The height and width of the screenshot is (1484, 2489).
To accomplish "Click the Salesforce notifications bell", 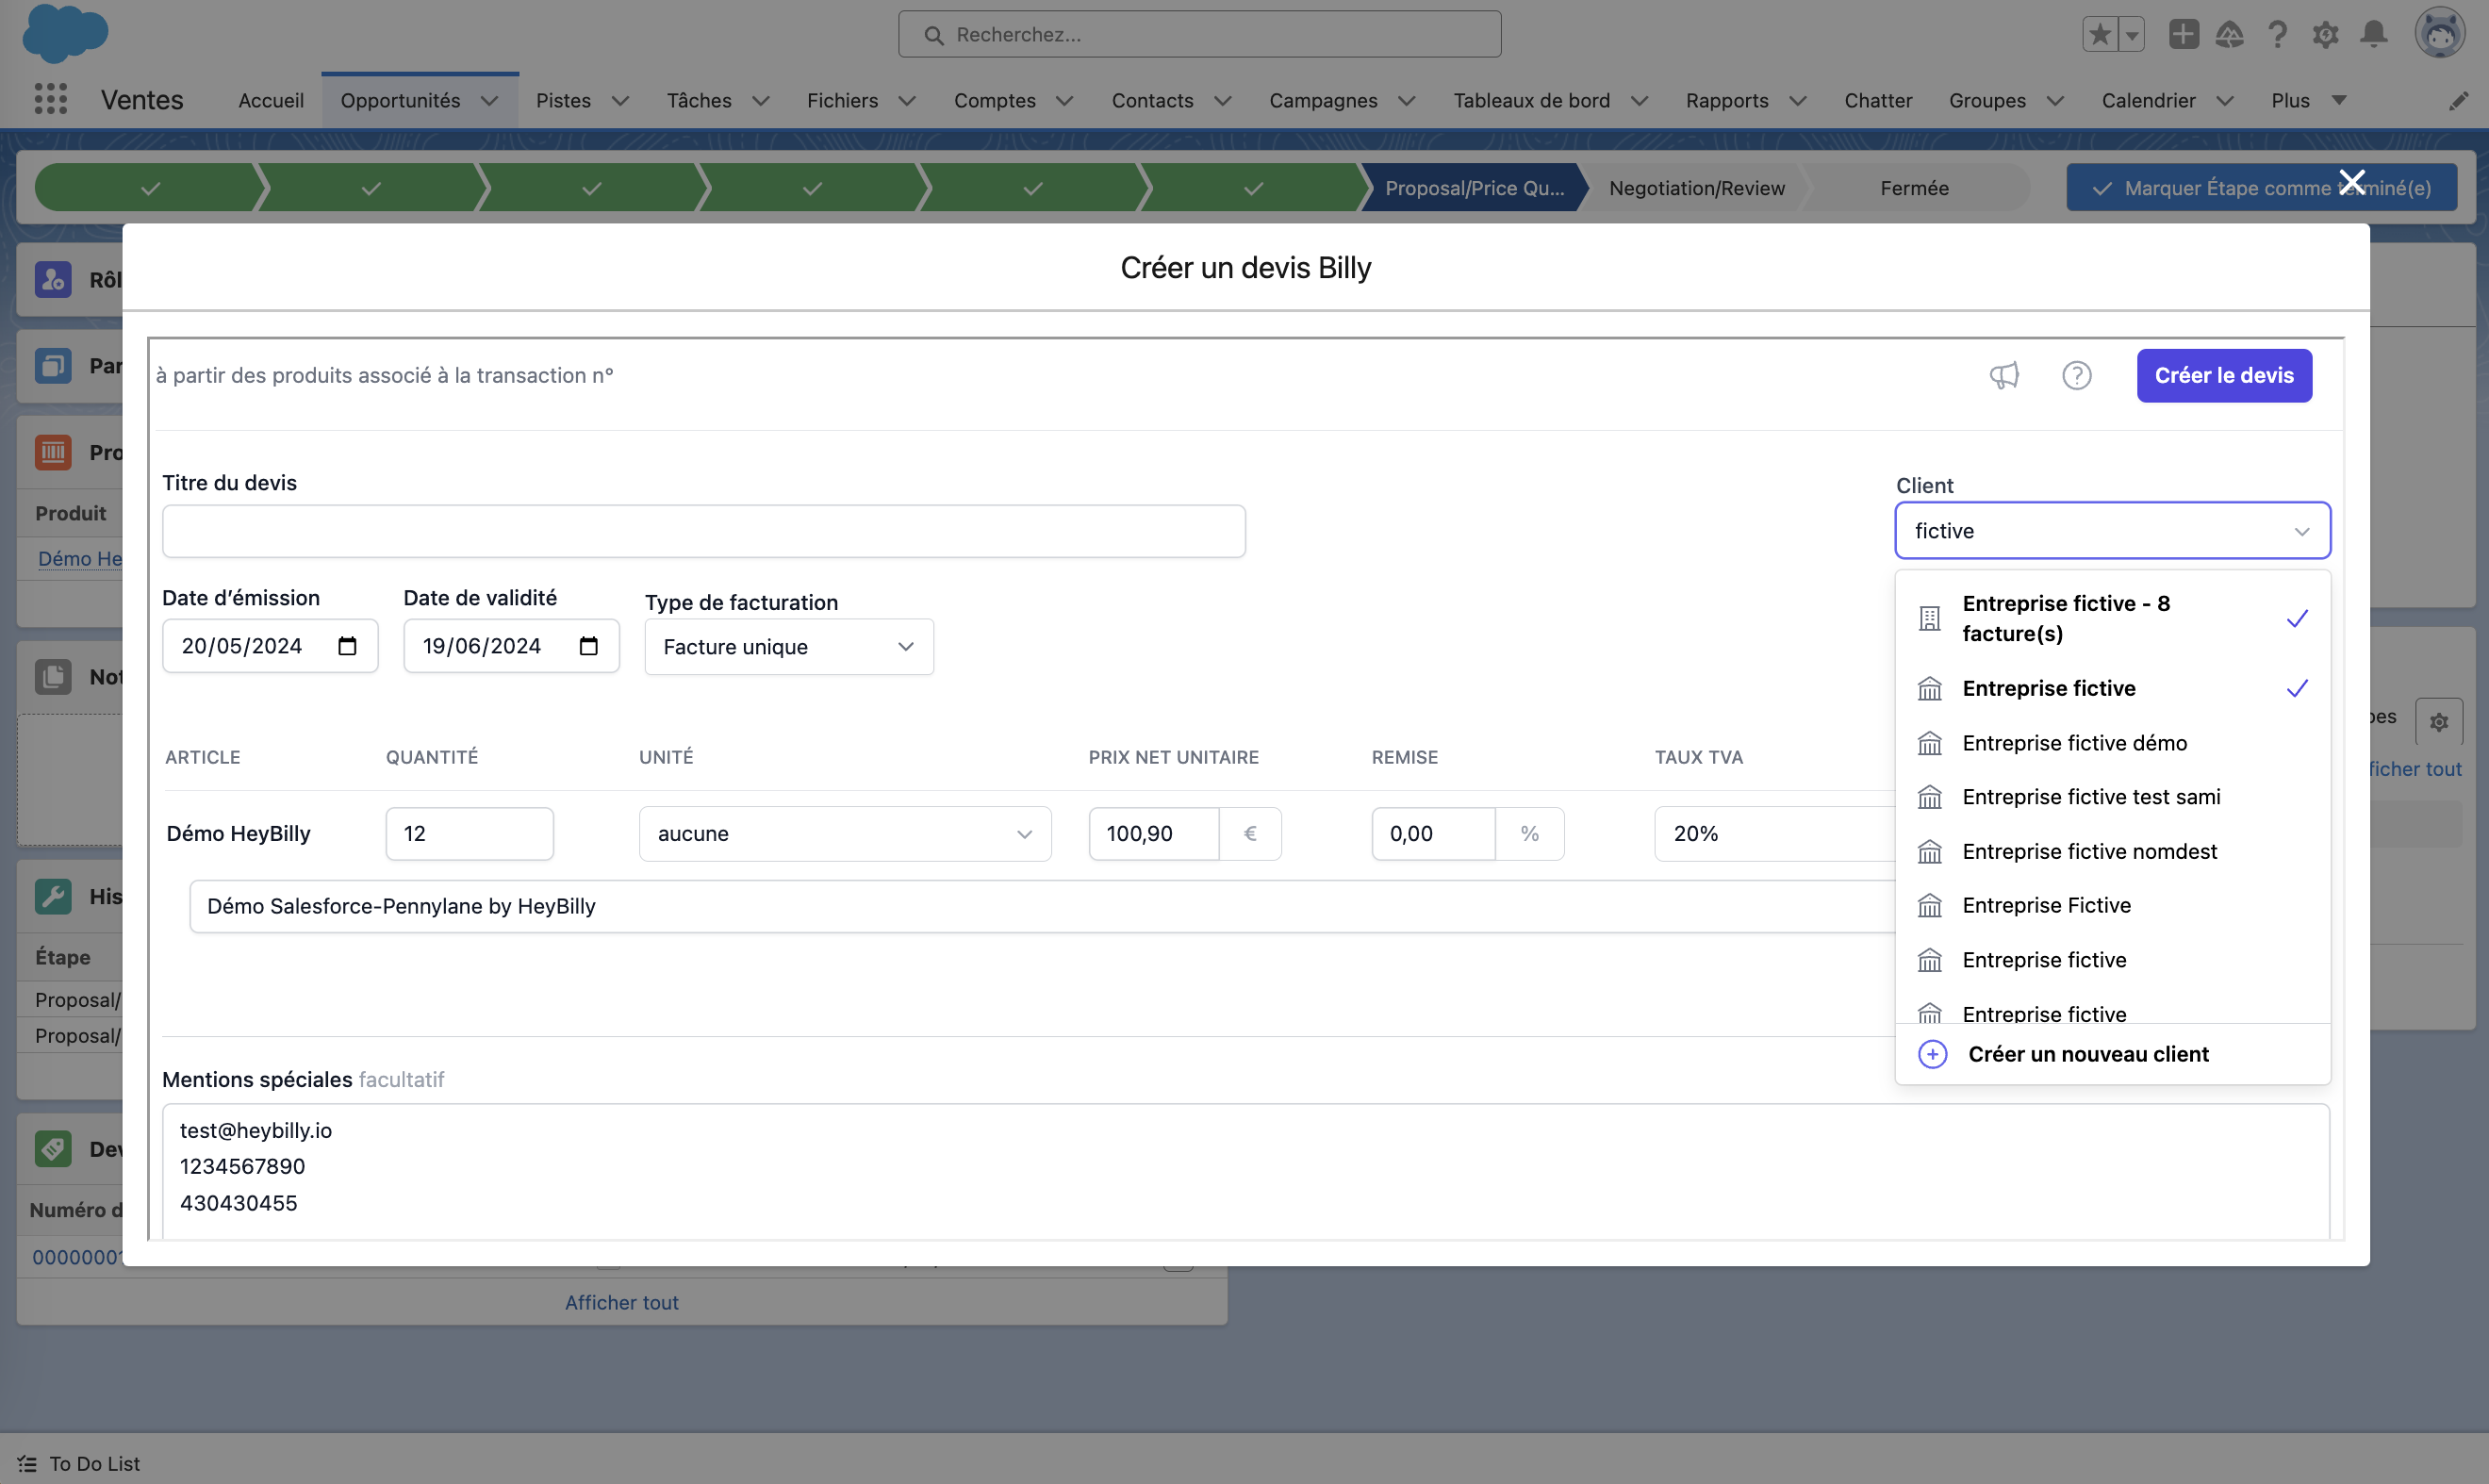I will pos(2373,34).
